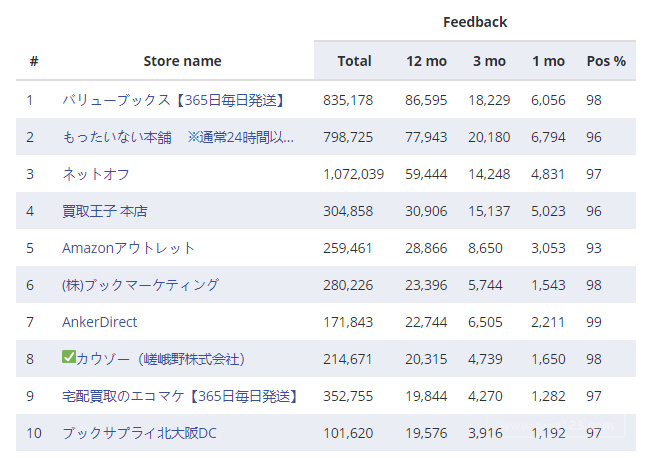Screen dimensions: 646x458
Task: Click the 3 mo value 20,180
Action: point(489,137)
